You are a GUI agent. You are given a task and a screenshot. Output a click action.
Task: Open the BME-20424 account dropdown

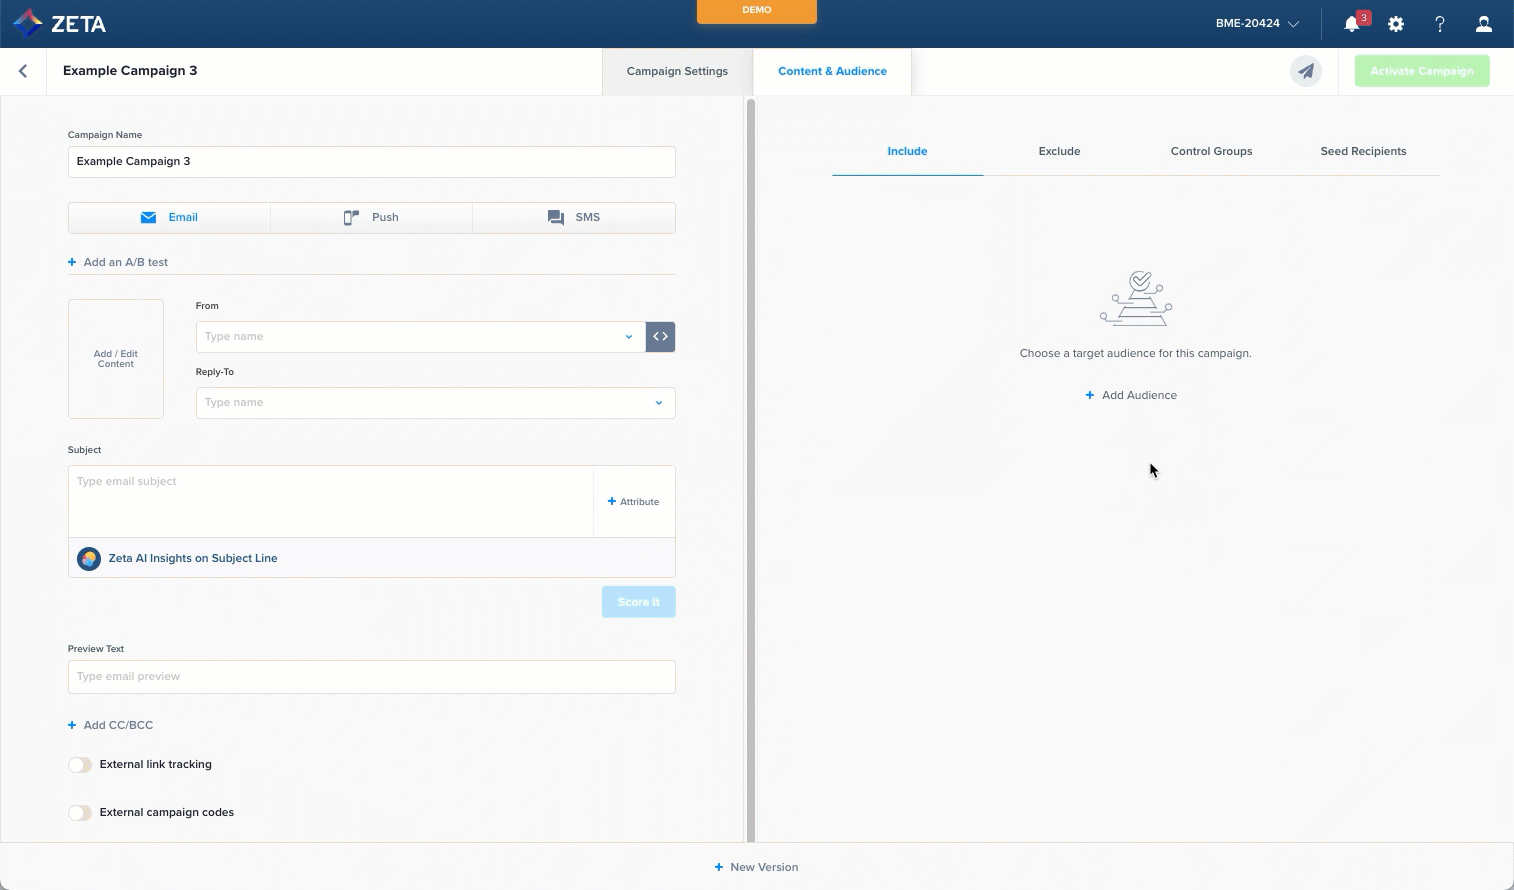pyautogui.click(x=1257, y=24)
